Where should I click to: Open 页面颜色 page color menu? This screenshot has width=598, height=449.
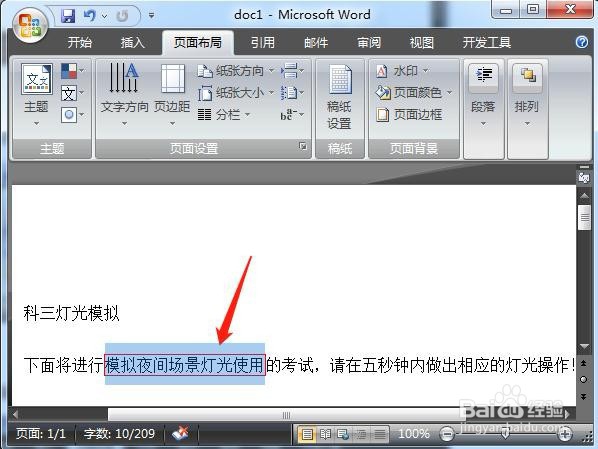pyautogui.click(x=414, y=93)
